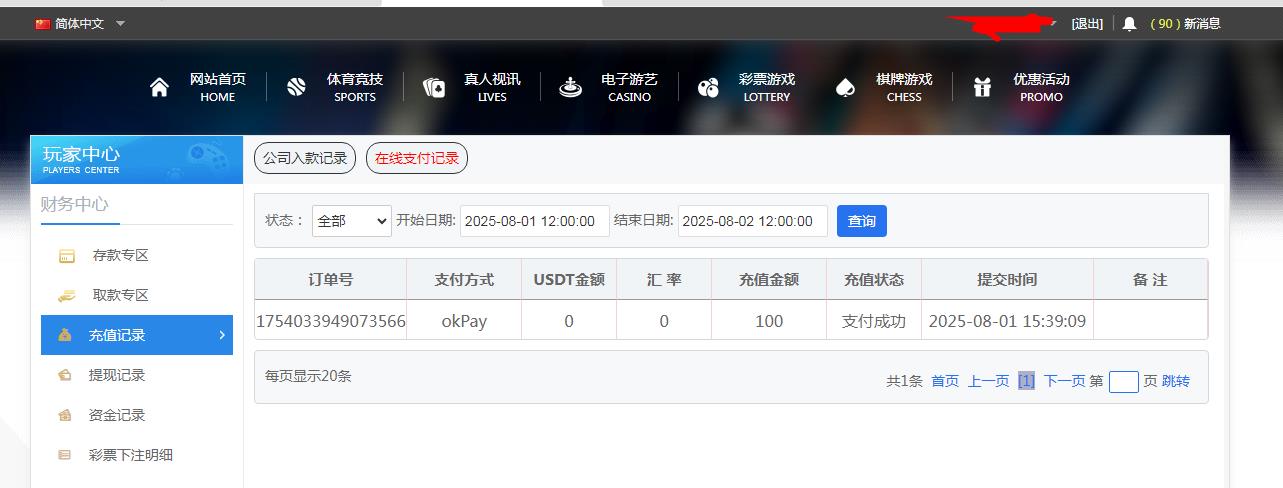The image size is (1283, 488).
Task: Click the 充值状态 column header
Action: pyautogui.click(x=874, y=279)
